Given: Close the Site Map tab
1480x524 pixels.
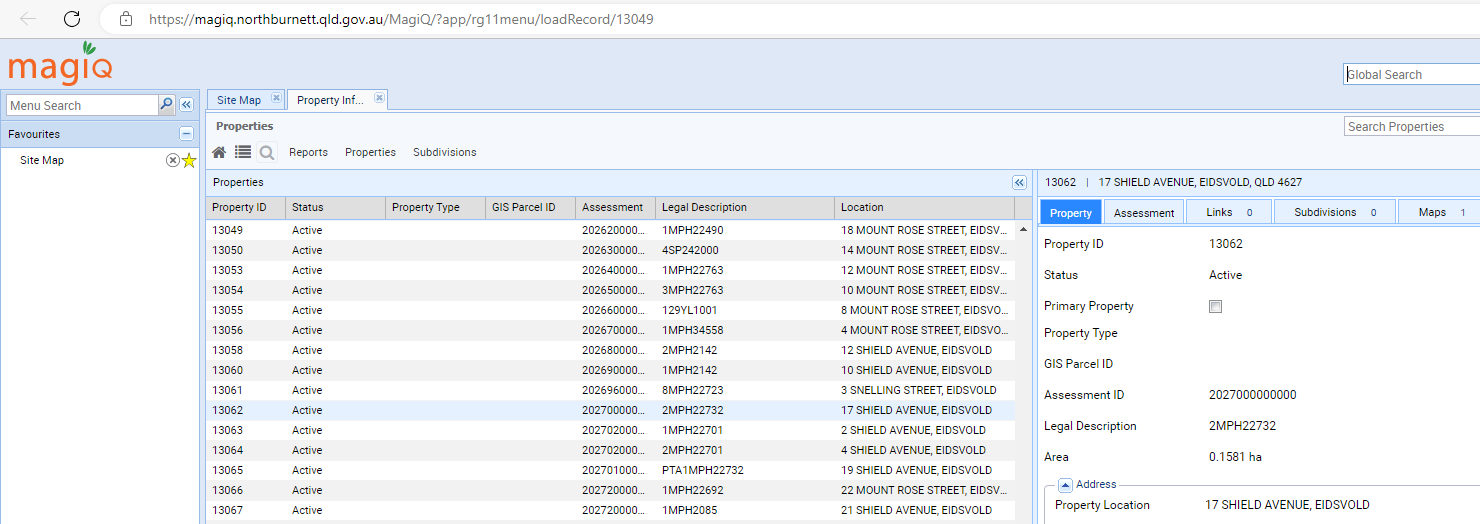Looking at the screenshot, I should [x=276, y=99].
